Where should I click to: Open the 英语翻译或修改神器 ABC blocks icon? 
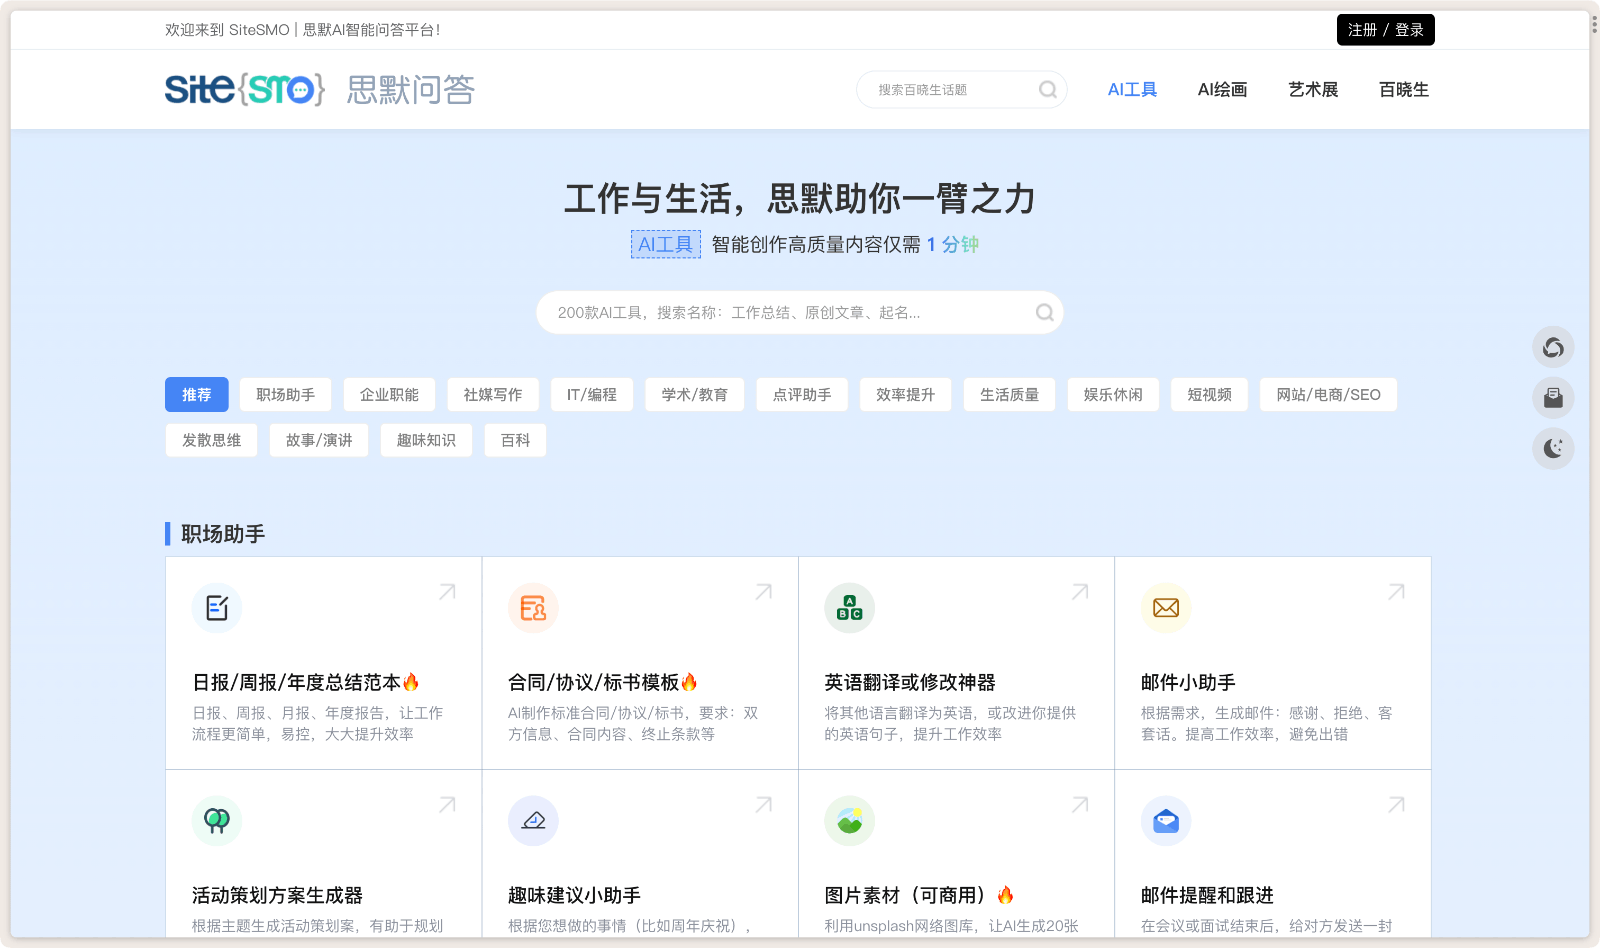[849, 607]
